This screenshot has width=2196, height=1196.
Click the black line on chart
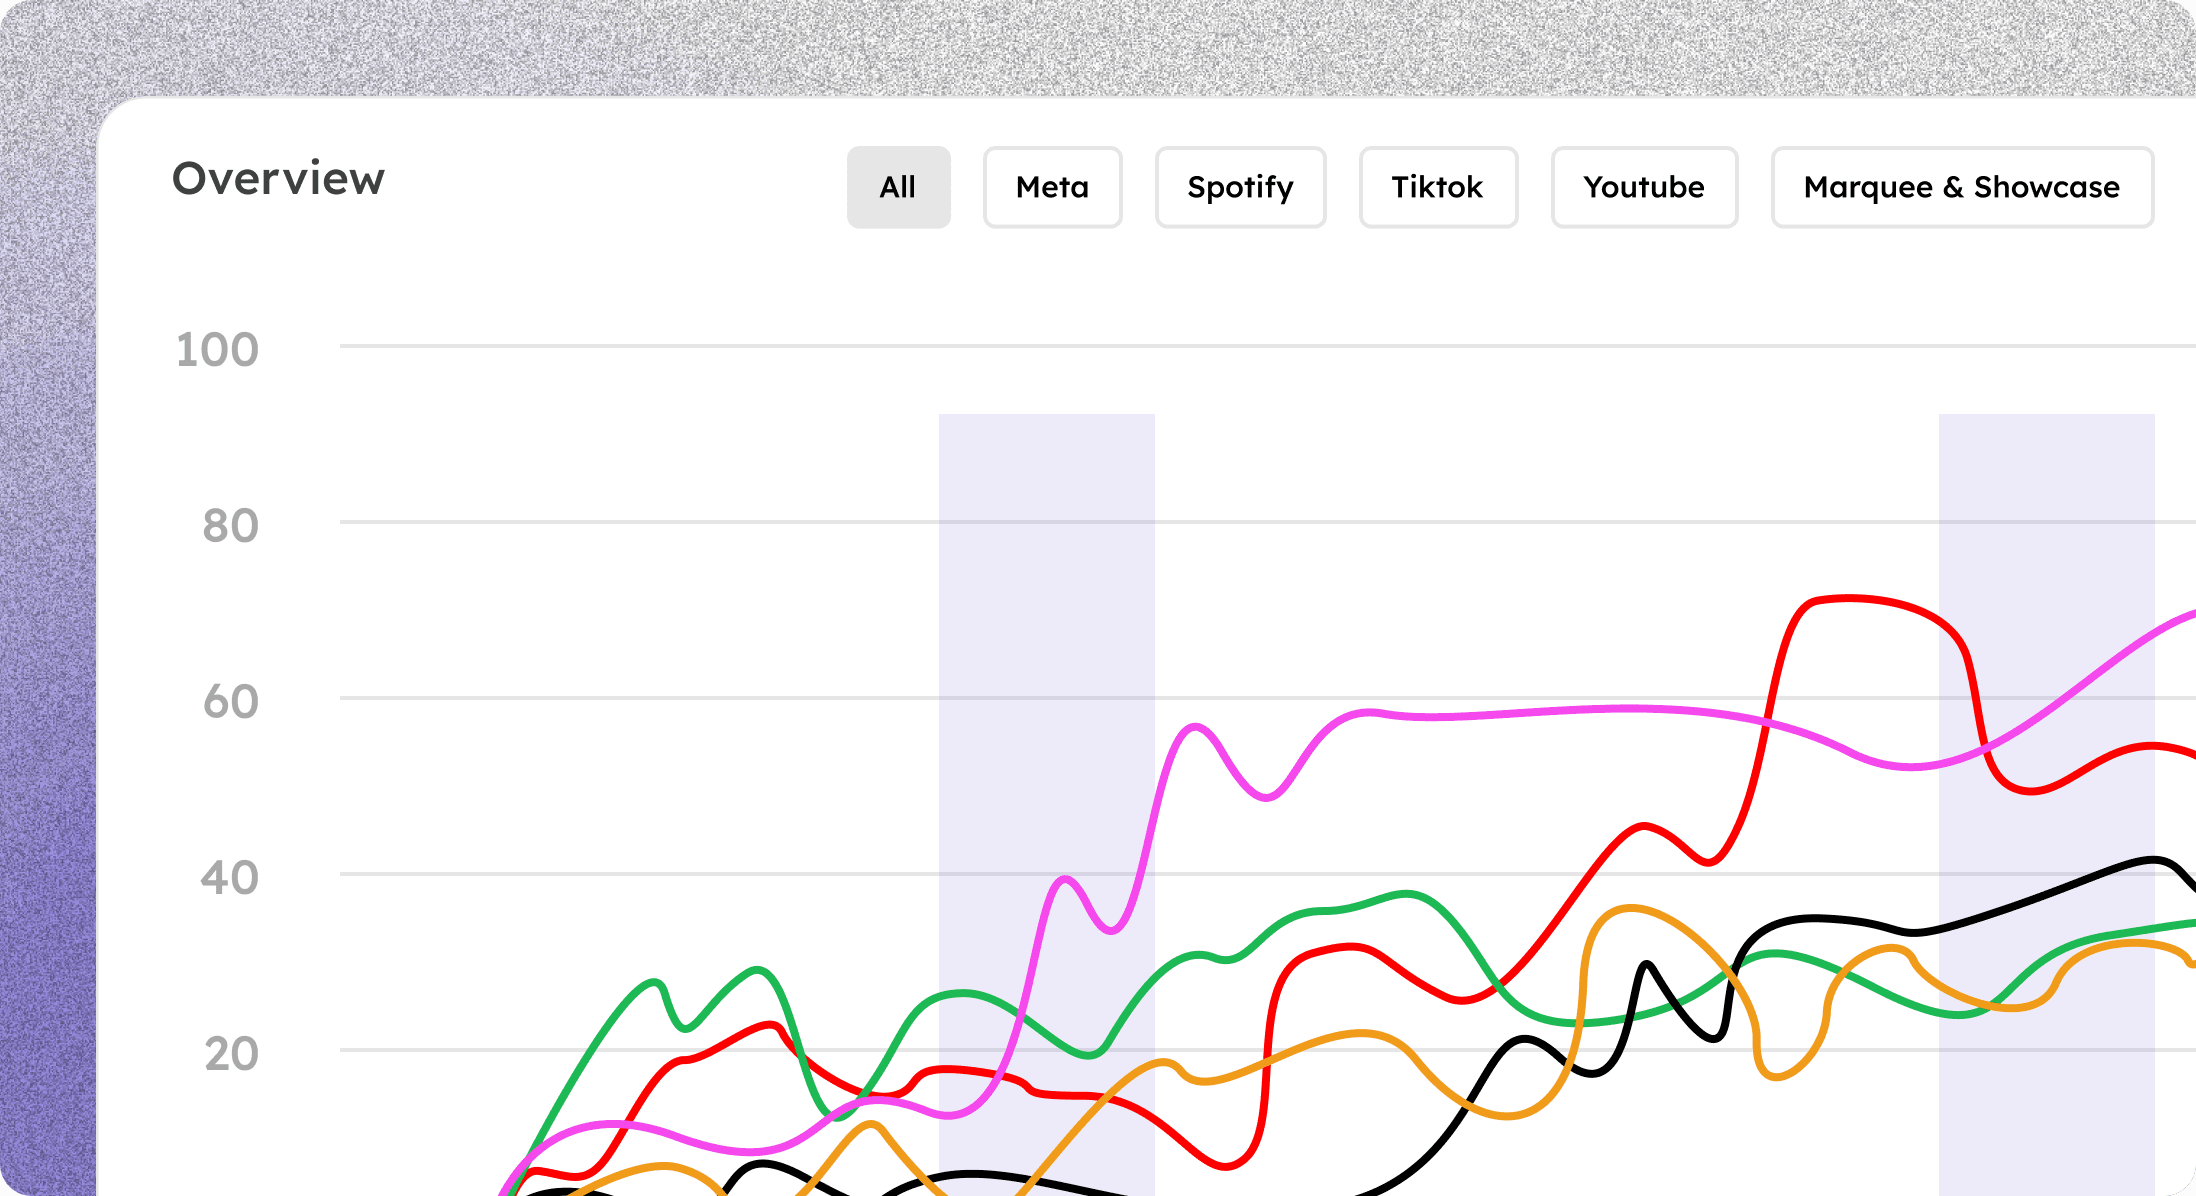point(1815,918)
